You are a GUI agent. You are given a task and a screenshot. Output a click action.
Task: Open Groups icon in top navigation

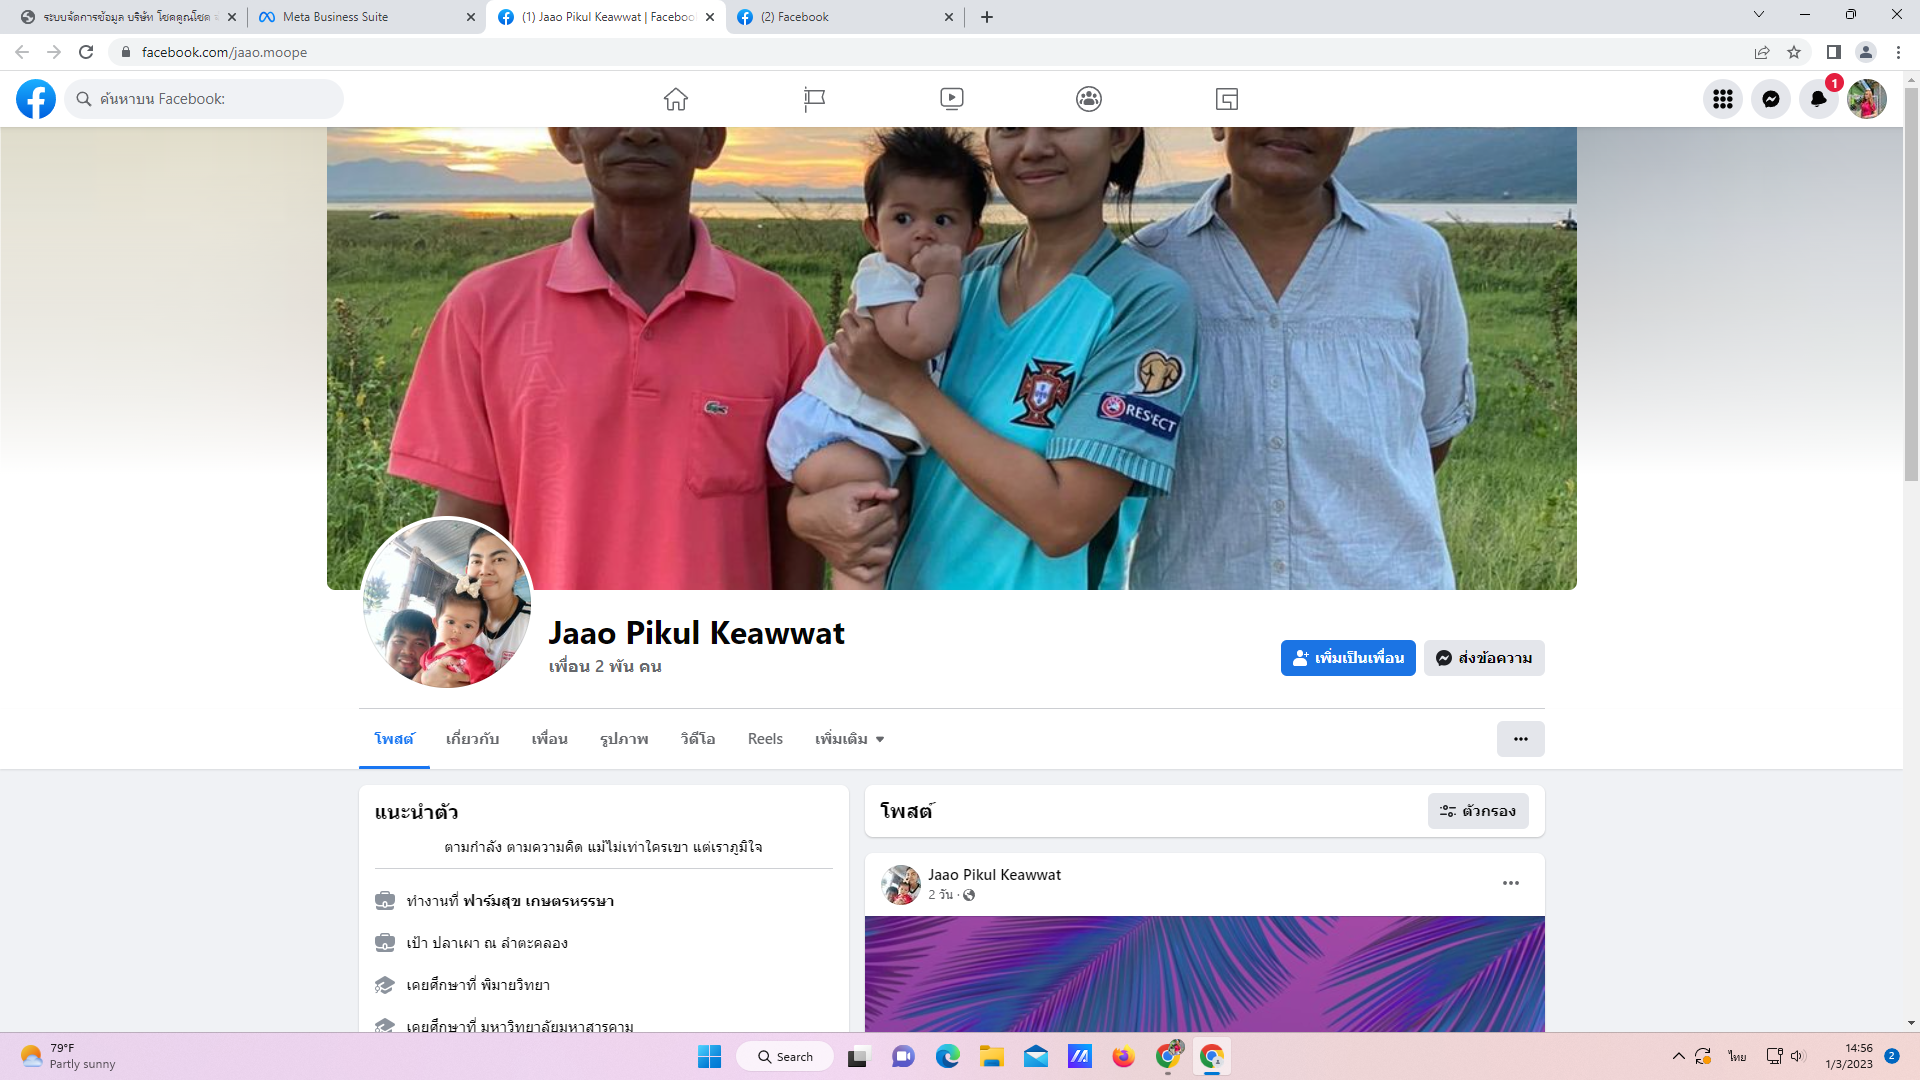1089,99
